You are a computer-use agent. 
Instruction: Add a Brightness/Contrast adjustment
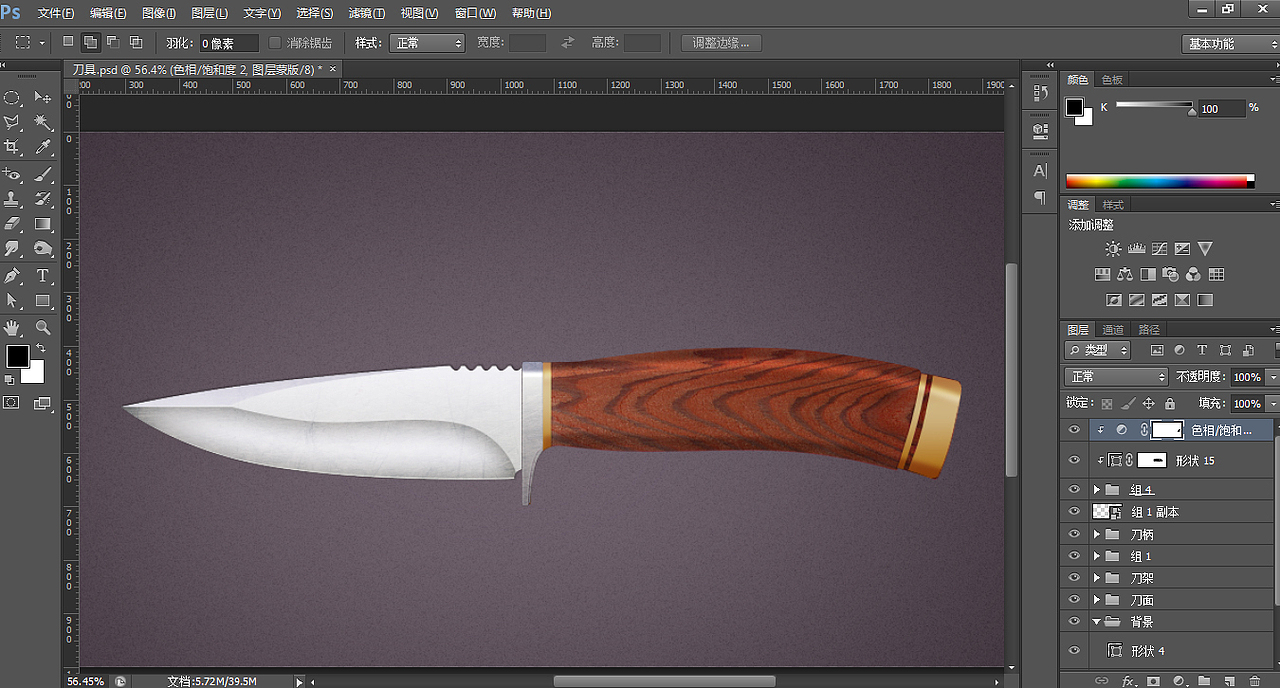point(1113,249)
